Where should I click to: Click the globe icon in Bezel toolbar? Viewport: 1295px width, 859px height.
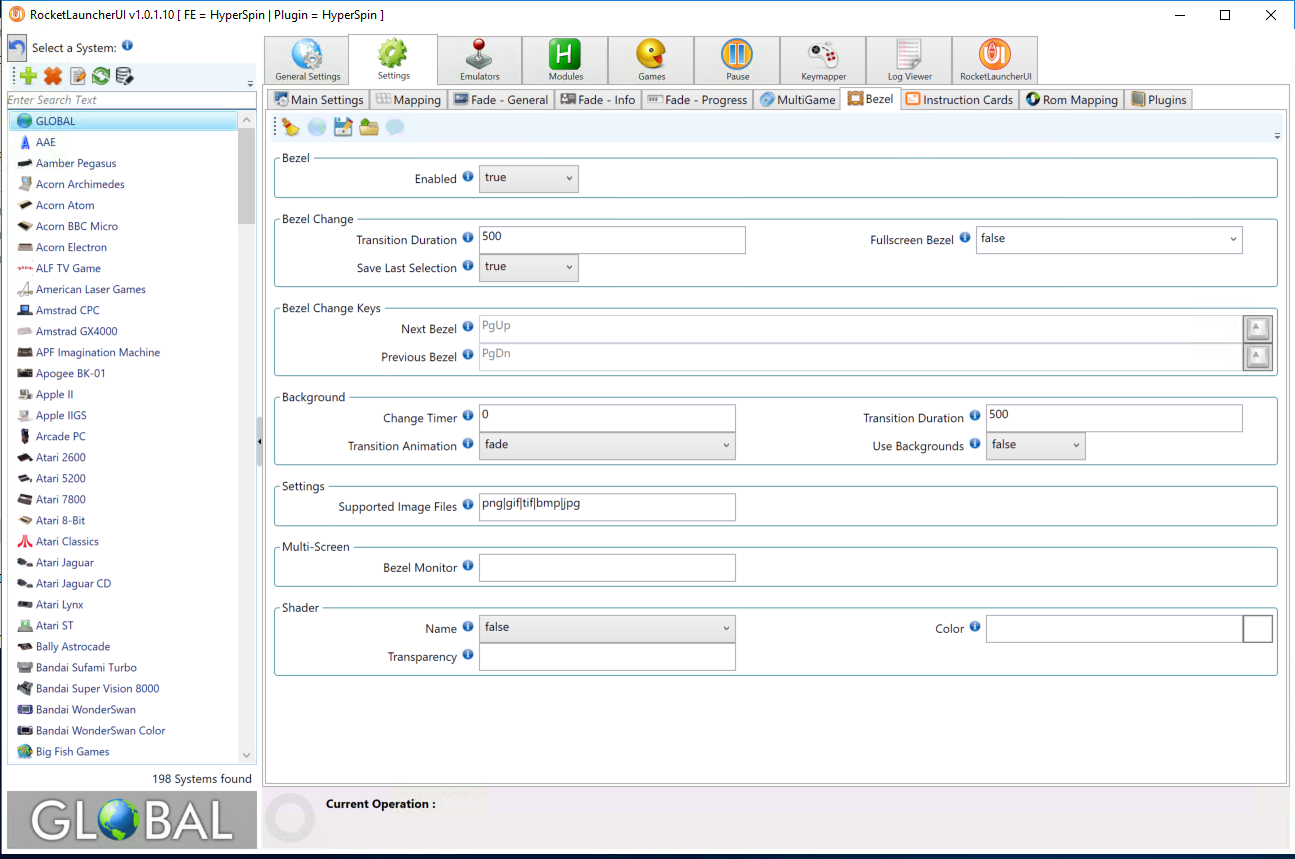click(317, 127)
